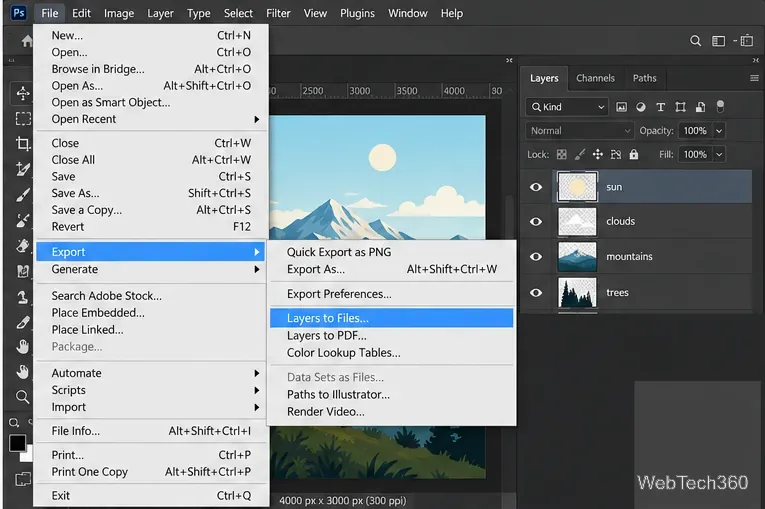Open the Normal blend mode dropdown
Viewport: 765px width, 509px height.
click(x=579, y=131)
